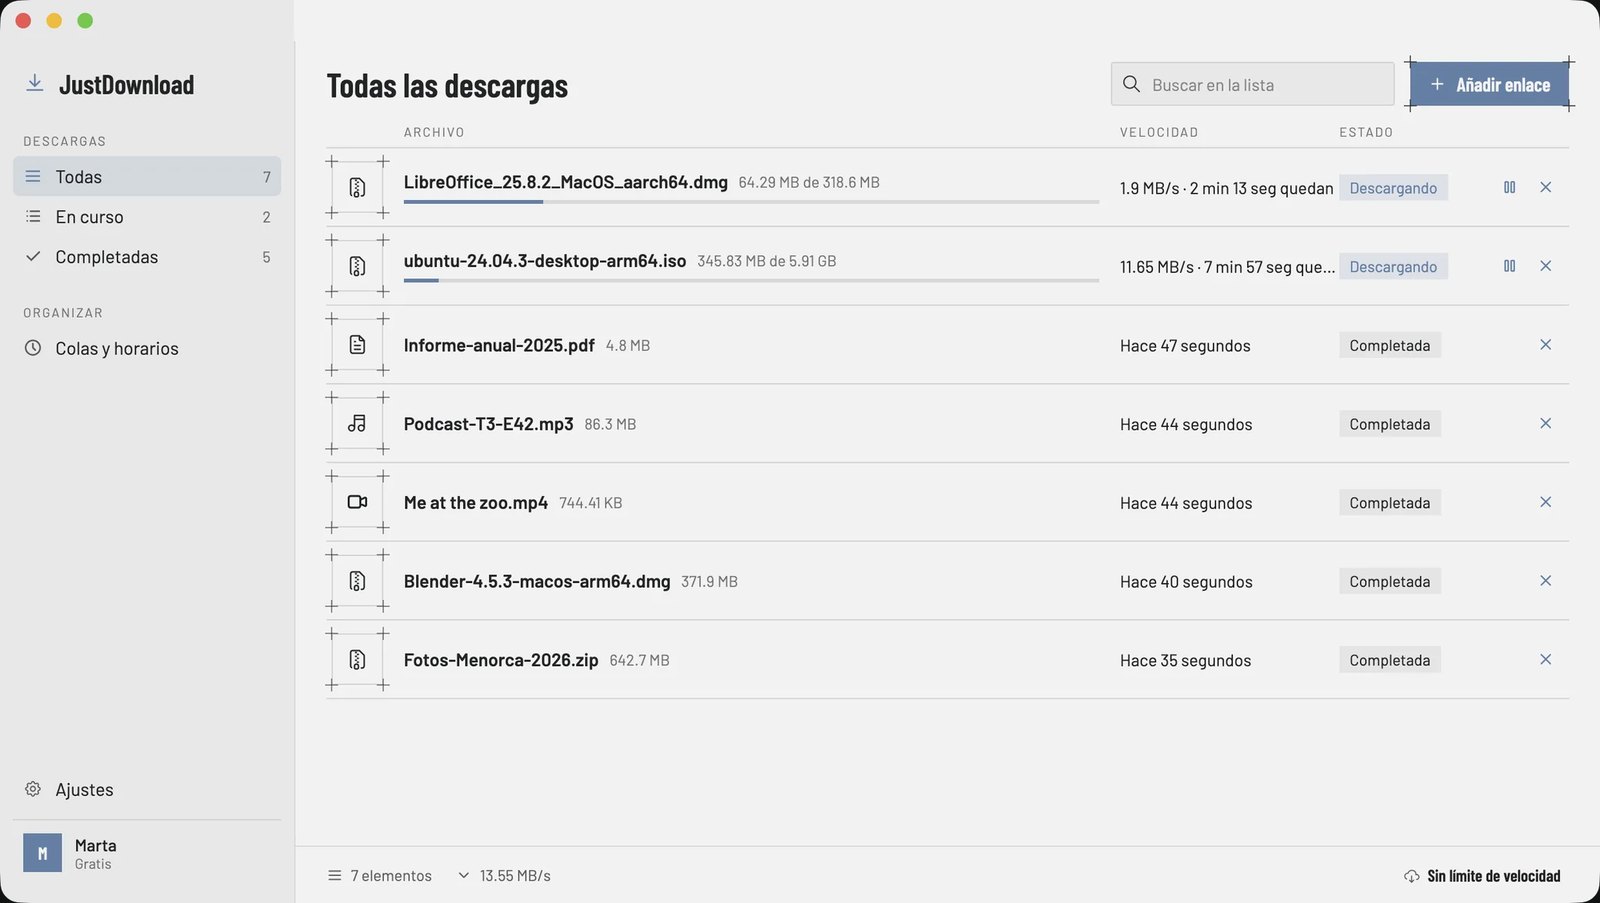
Task: Click the 7 elementos status item
Action: coord(380,876)
